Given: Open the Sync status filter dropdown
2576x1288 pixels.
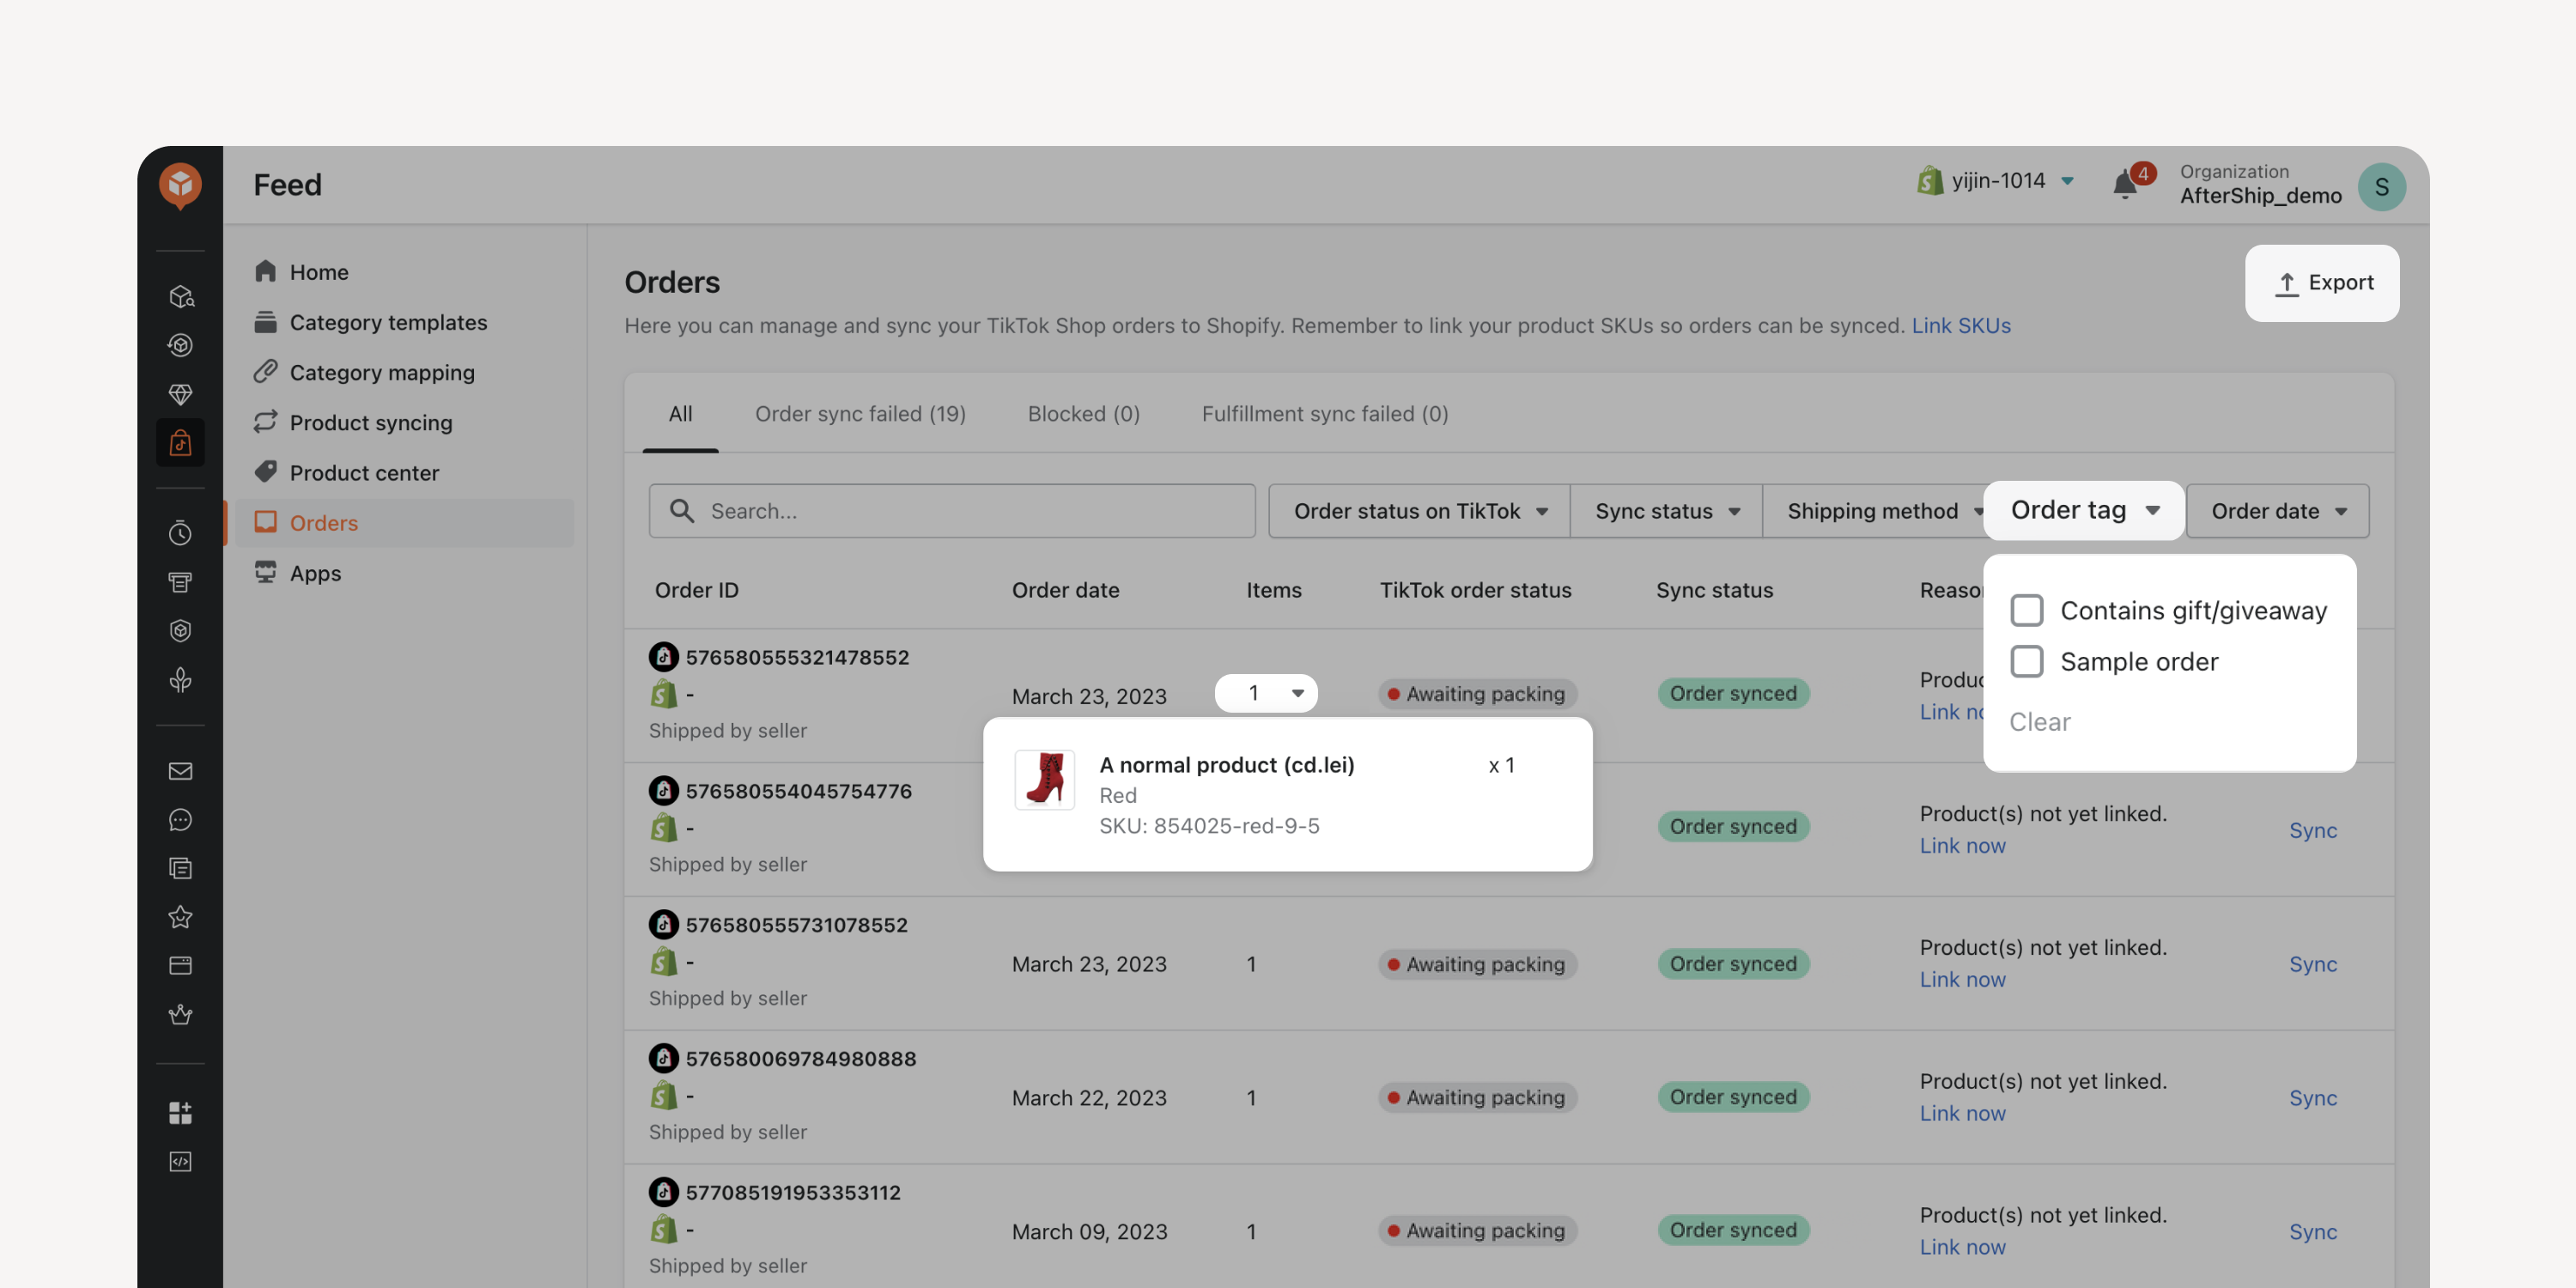Looking at the screenshot, I should pos(1666,511).
